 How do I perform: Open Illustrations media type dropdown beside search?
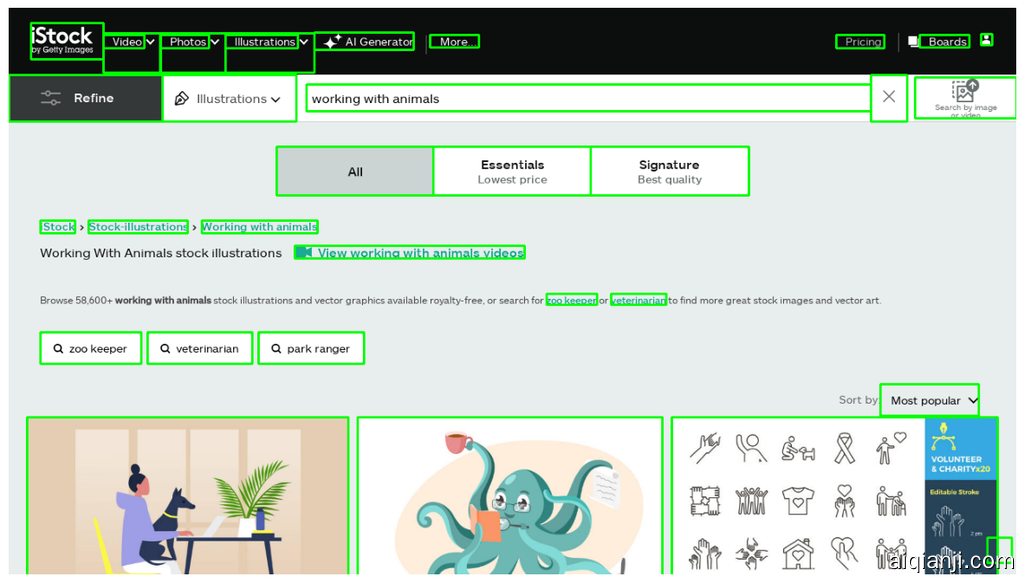[229, 99]
